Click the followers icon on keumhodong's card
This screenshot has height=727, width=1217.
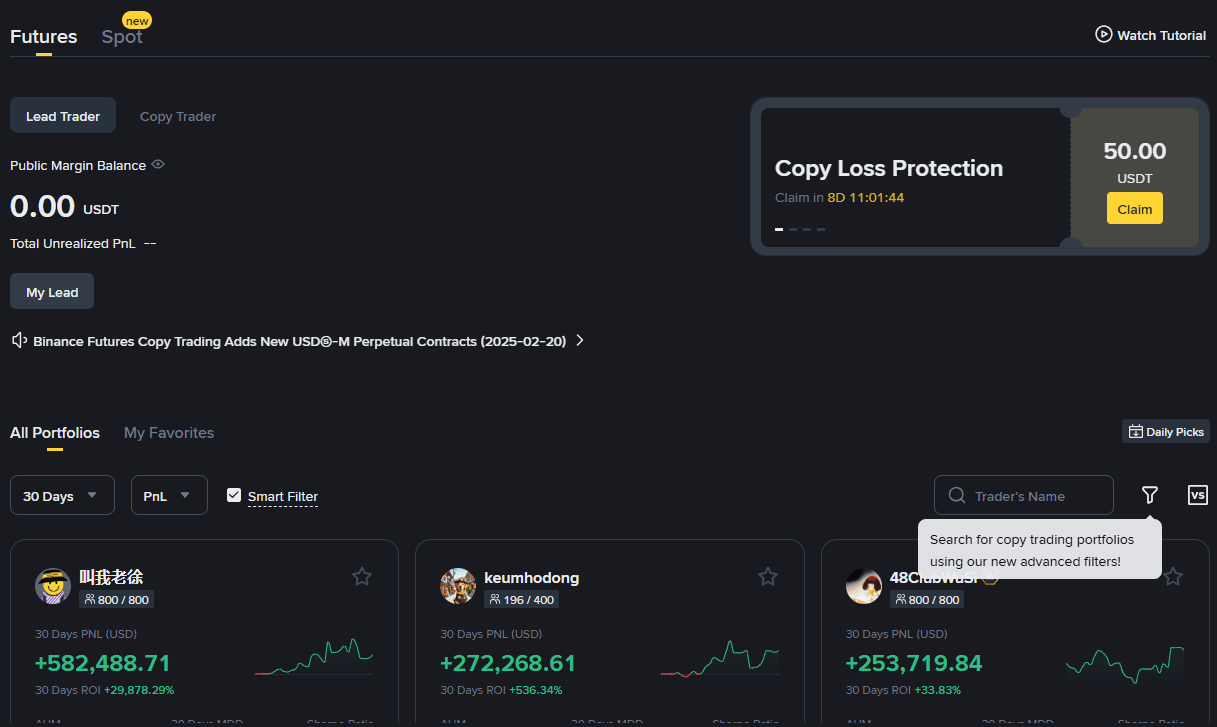point(498,599)
